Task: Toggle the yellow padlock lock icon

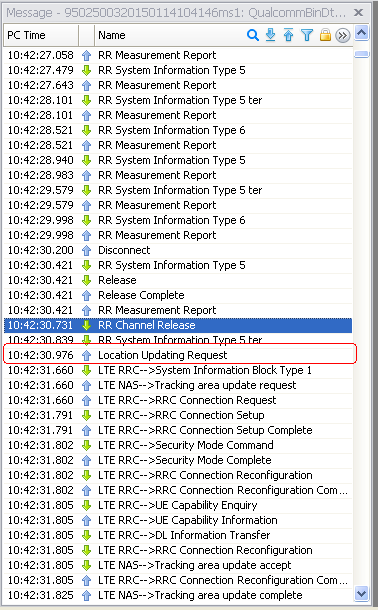Action: [x=325, y=35]
